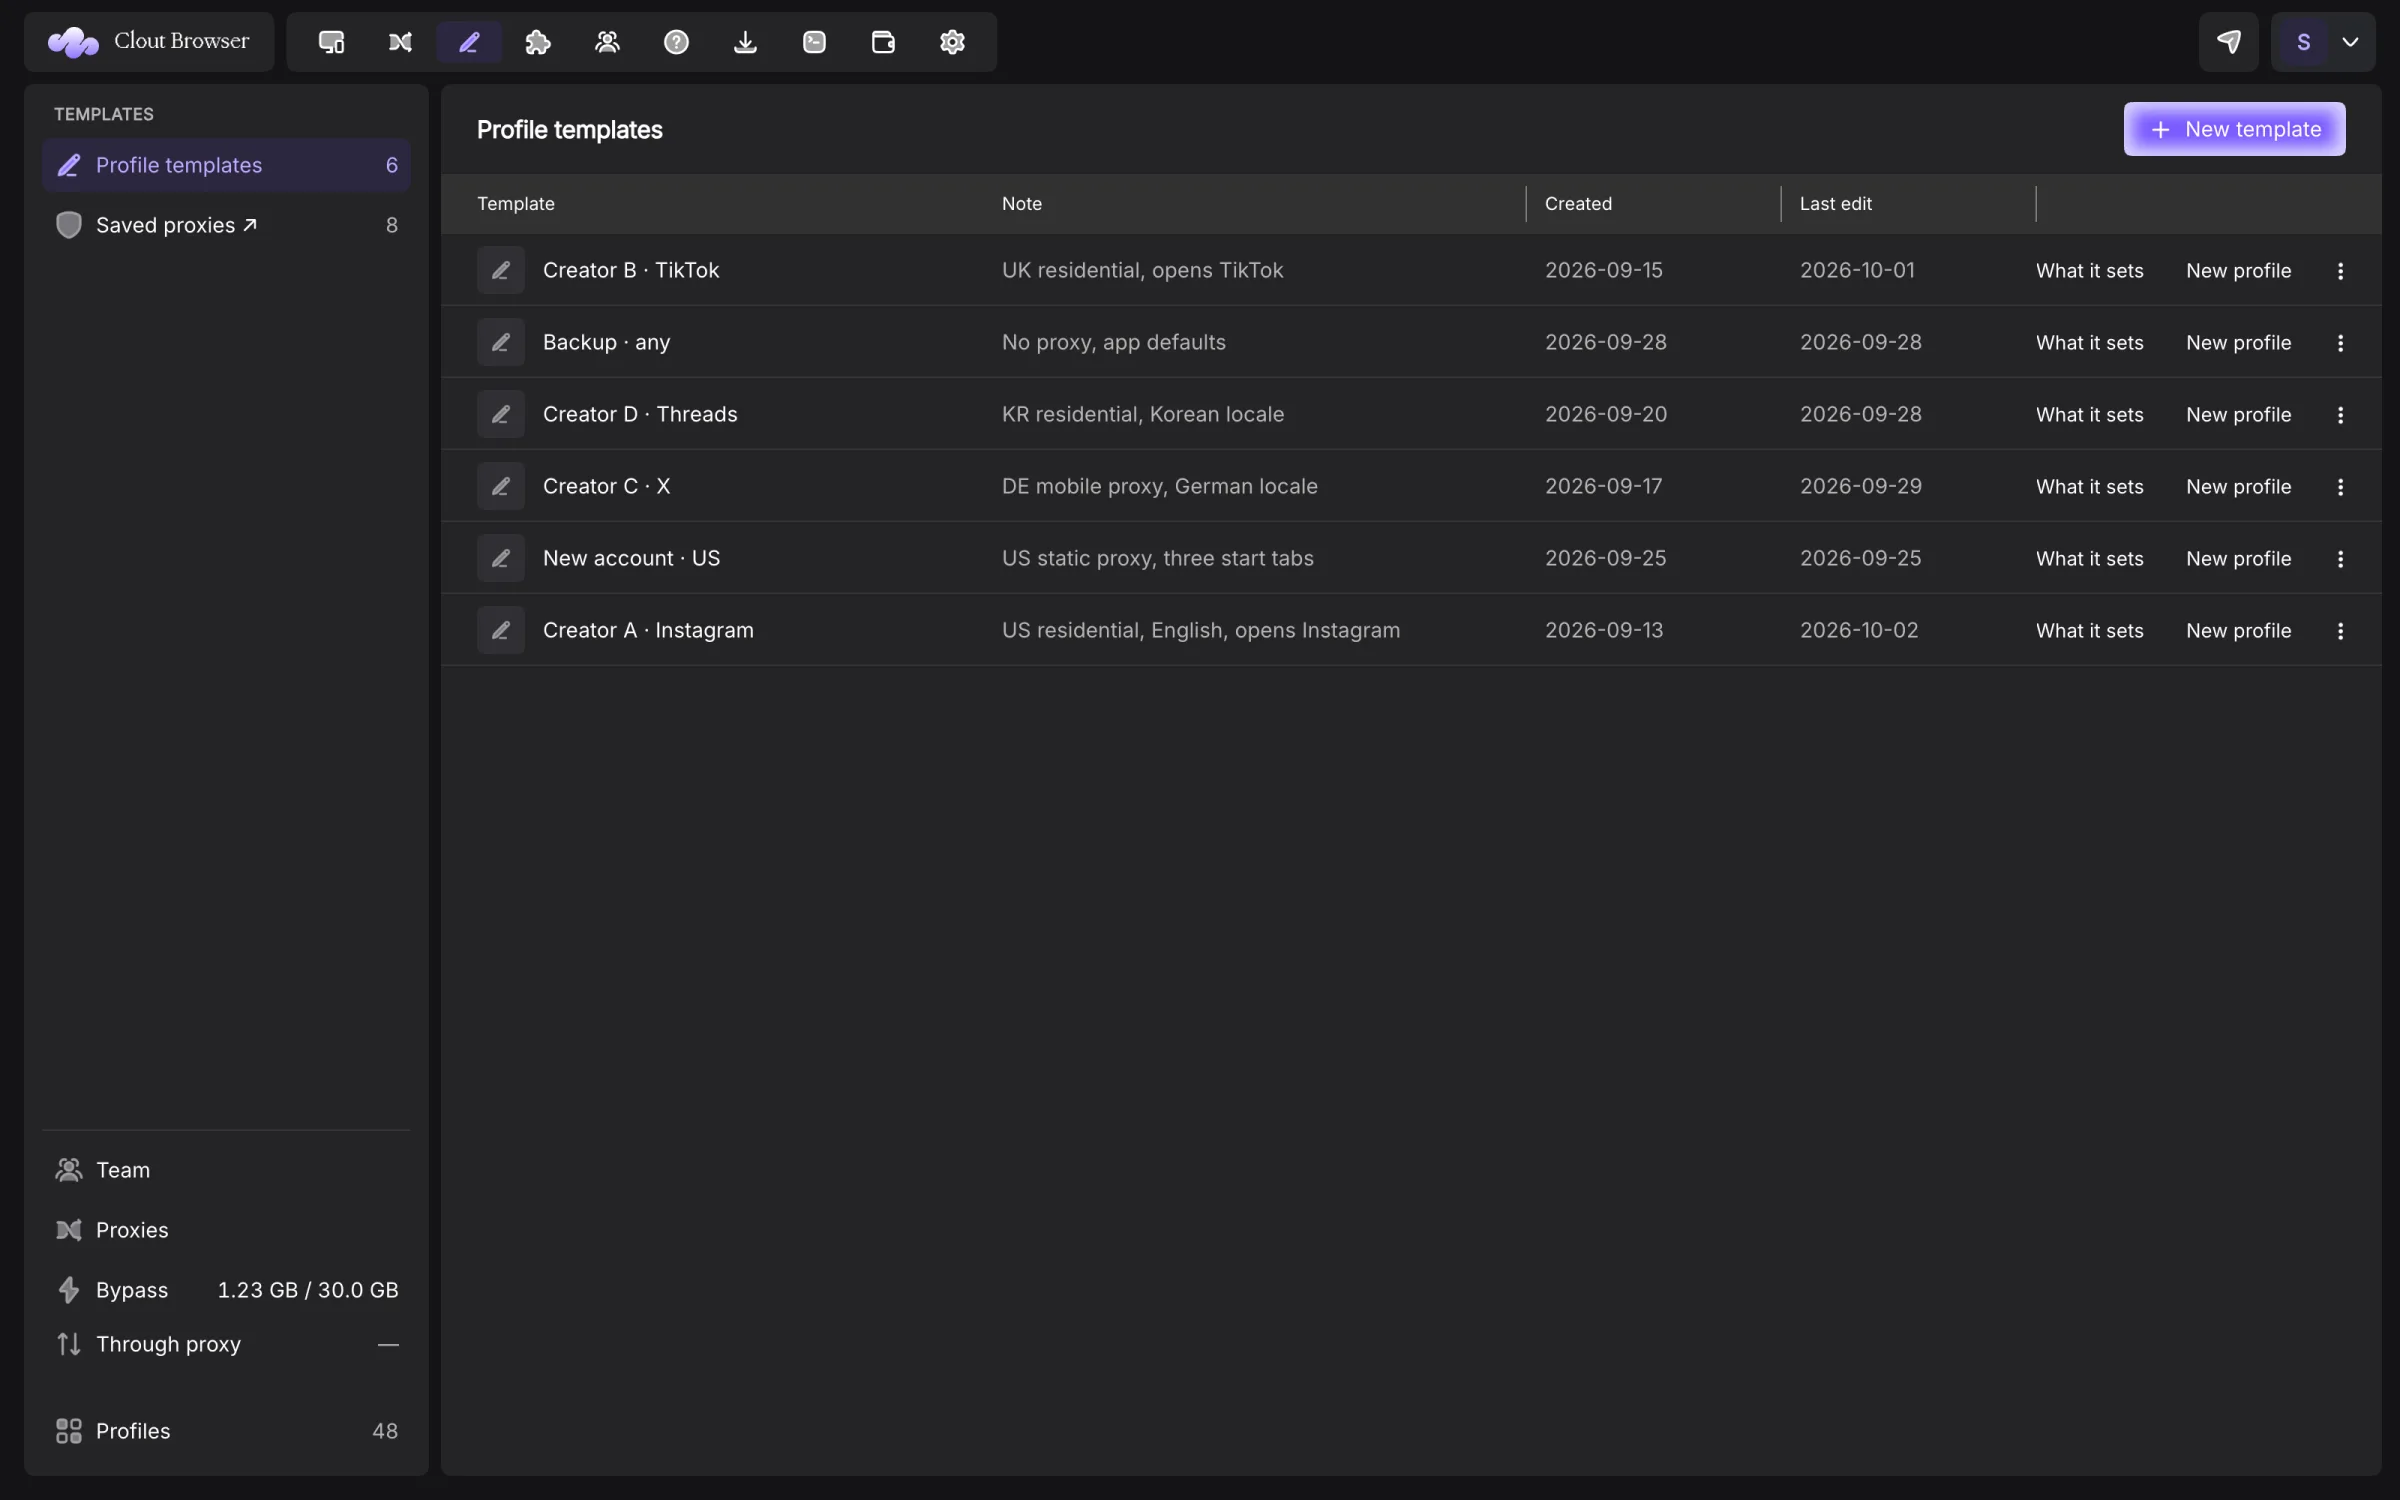The height and width of the screenshot is (1500, 2400).
Task: Open more options menu for Backup · any
Action: pyautogui.click(x=2340, y=343)
